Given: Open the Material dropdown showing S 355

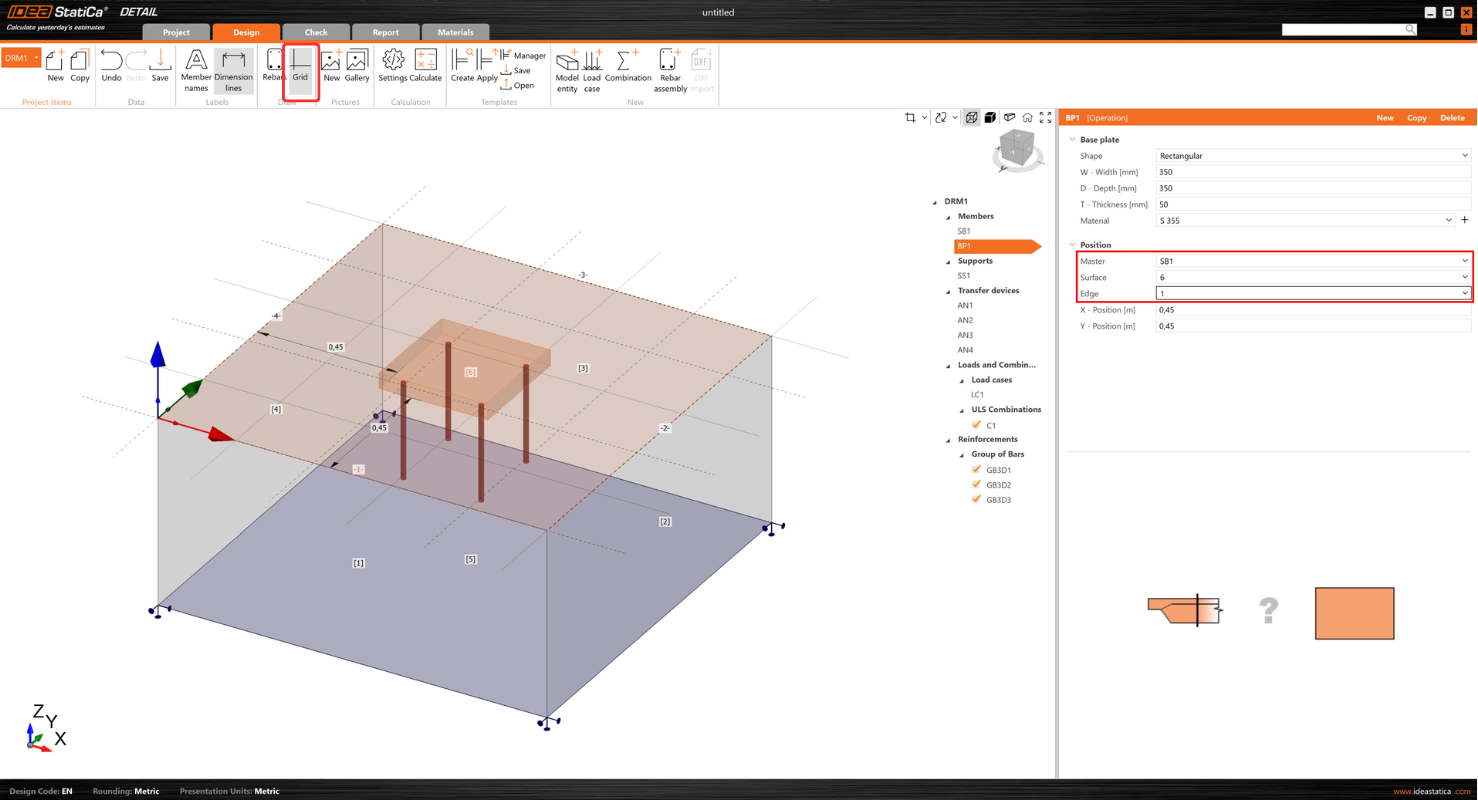Looking at the screenshot, I should click(x=1448, y=220).
